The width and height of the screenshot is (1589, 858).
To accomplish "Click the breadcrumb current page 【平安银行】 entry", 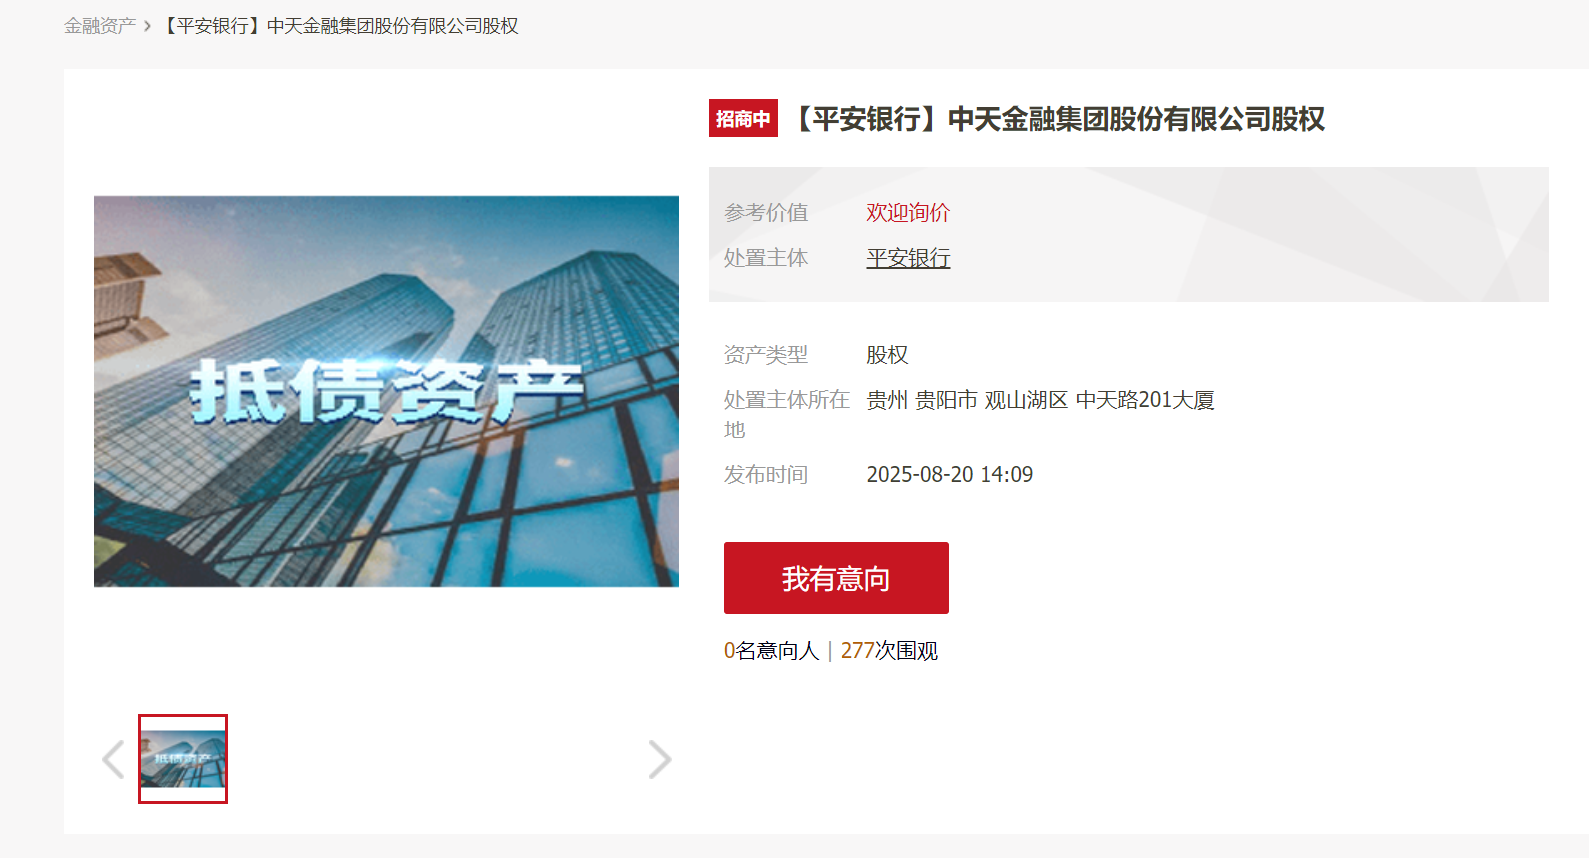I will [x=339, y=26].
